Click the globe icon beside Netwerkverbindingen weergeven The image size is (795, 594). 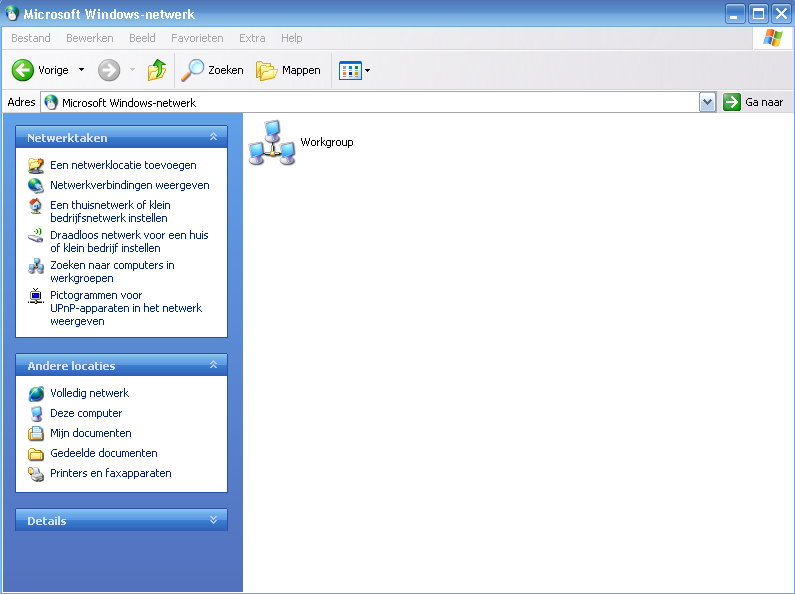[x=35, y=185]
